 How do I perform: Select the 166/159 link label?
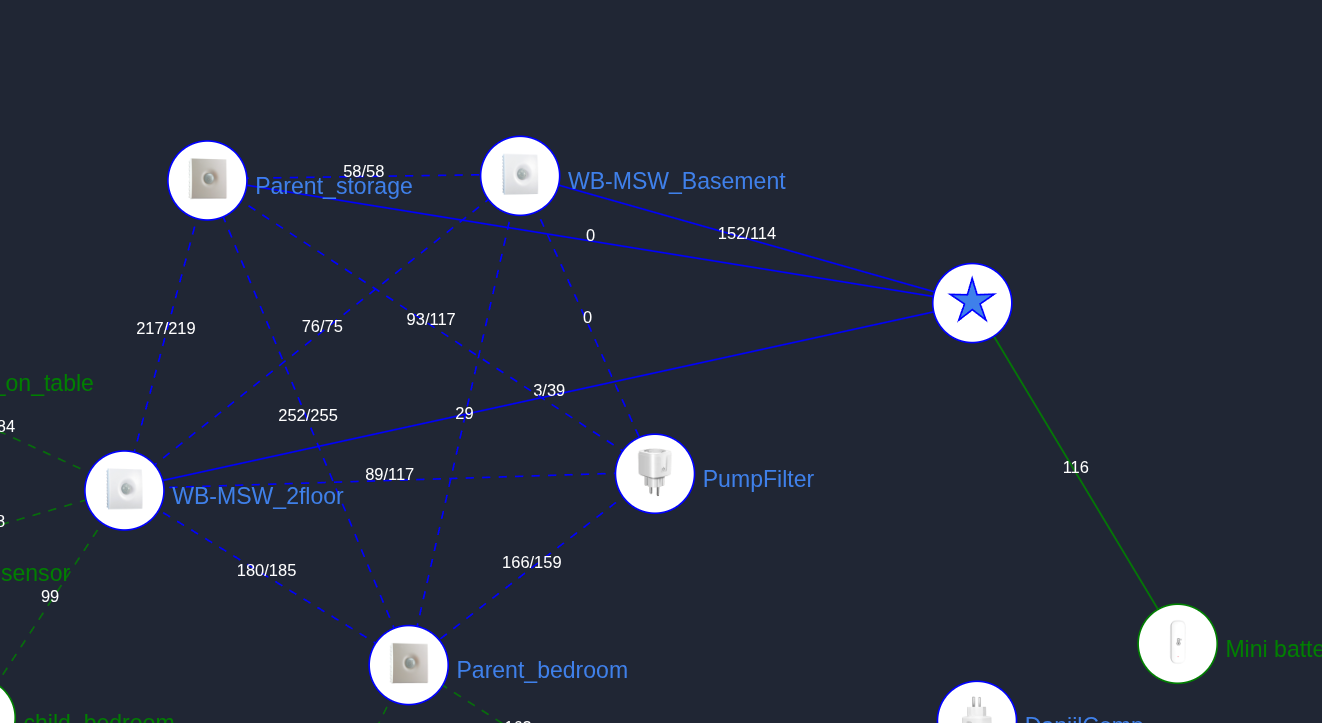click(x=531, y=563)
